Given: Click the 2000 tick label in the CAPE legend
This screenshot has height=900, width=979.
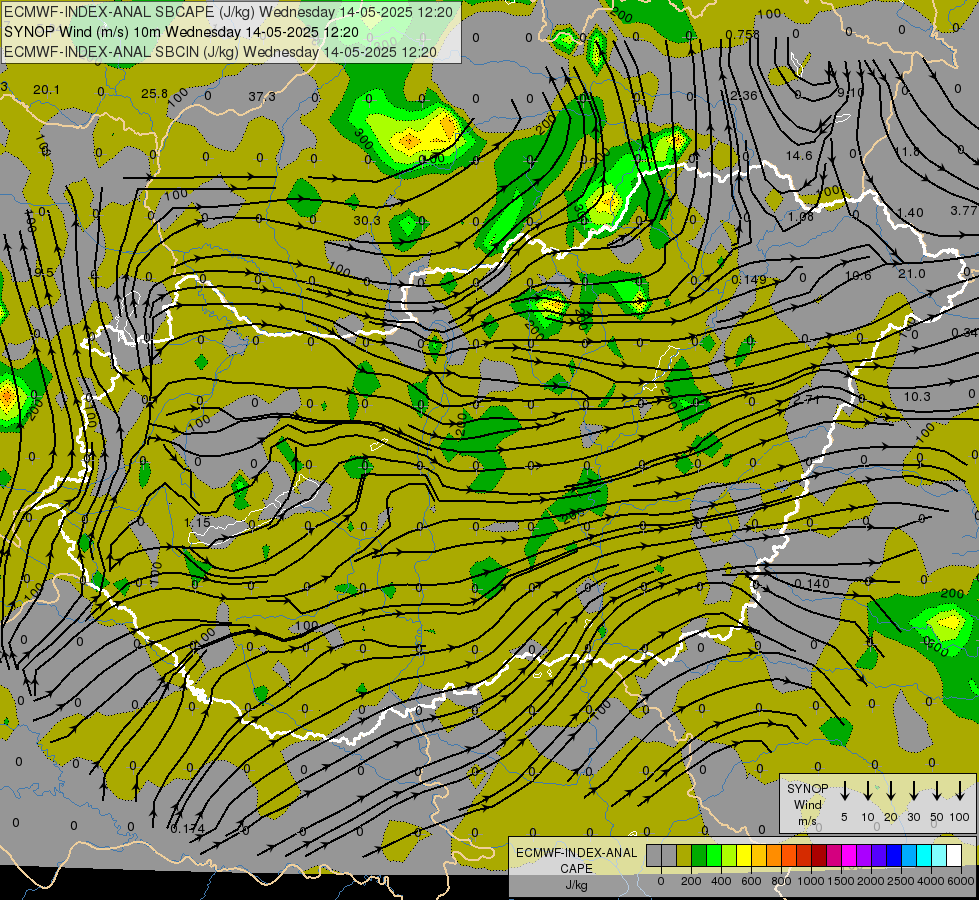Looking at the screenshot, I should (x=871, y=881).
